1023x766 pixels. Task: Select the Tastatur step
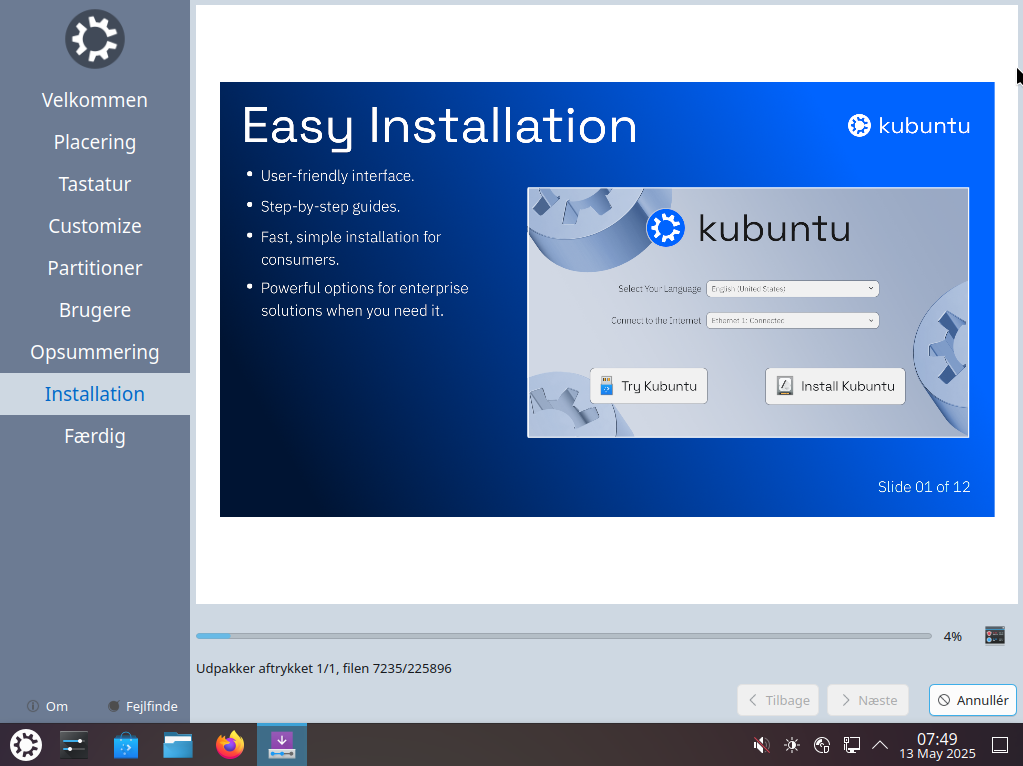click(x=95, y=184)
